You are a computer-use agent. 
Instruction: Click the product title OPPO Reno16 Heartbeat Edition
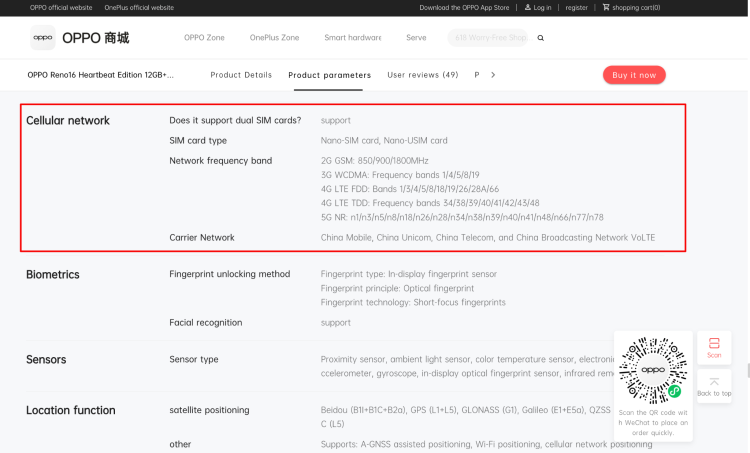pos(100,75)
